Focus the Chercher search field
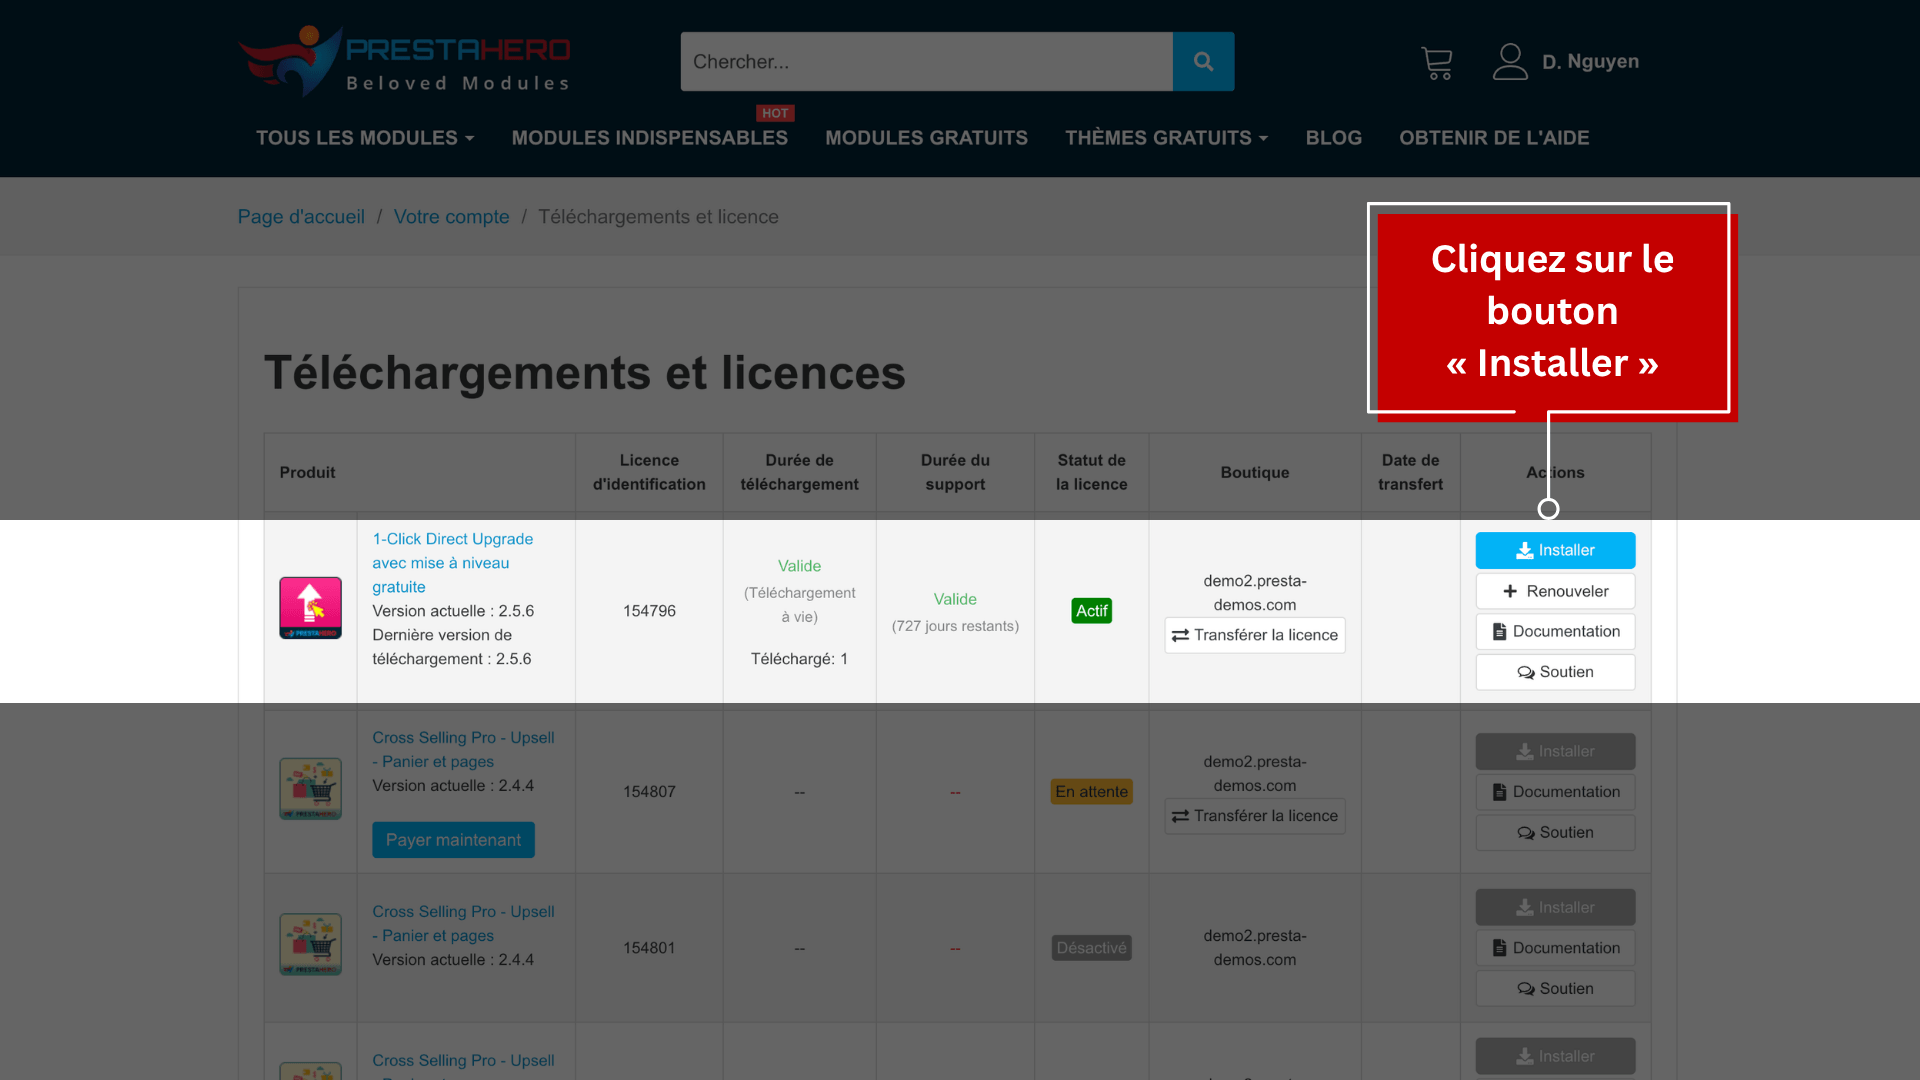The width and height of the screenshot is (1920, 1080). [x=926, y=62]
